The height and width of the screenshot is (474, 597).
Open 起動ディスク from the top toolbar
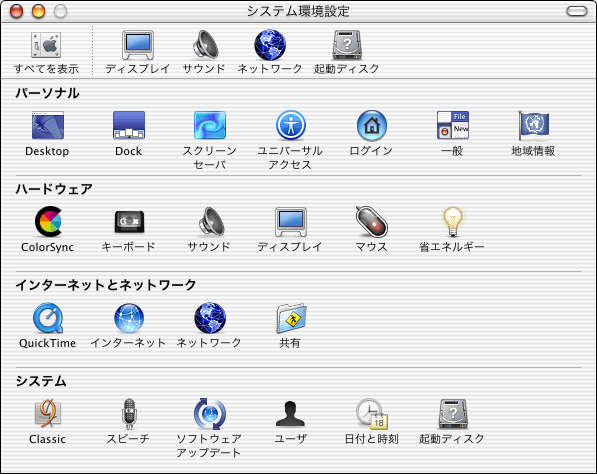tap(347, 45)
